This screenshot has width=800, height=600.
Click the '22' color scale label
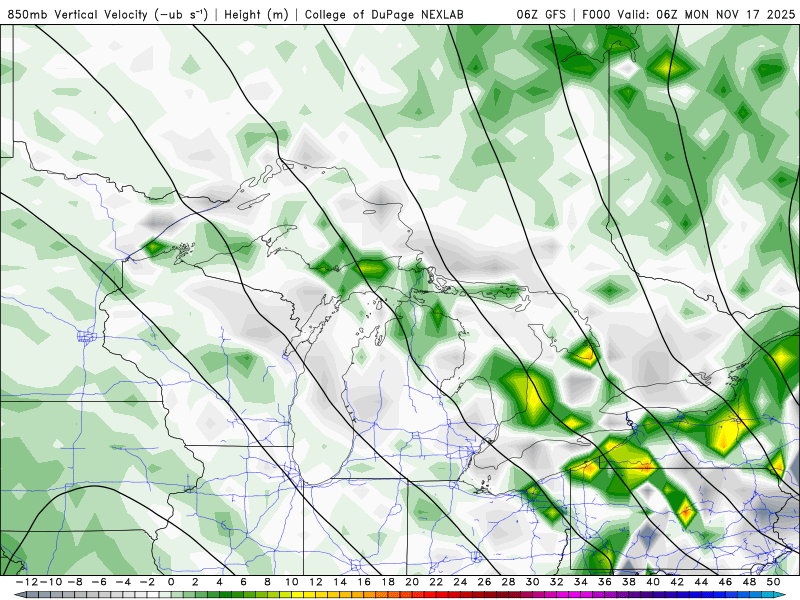click(x=436, y=582)
